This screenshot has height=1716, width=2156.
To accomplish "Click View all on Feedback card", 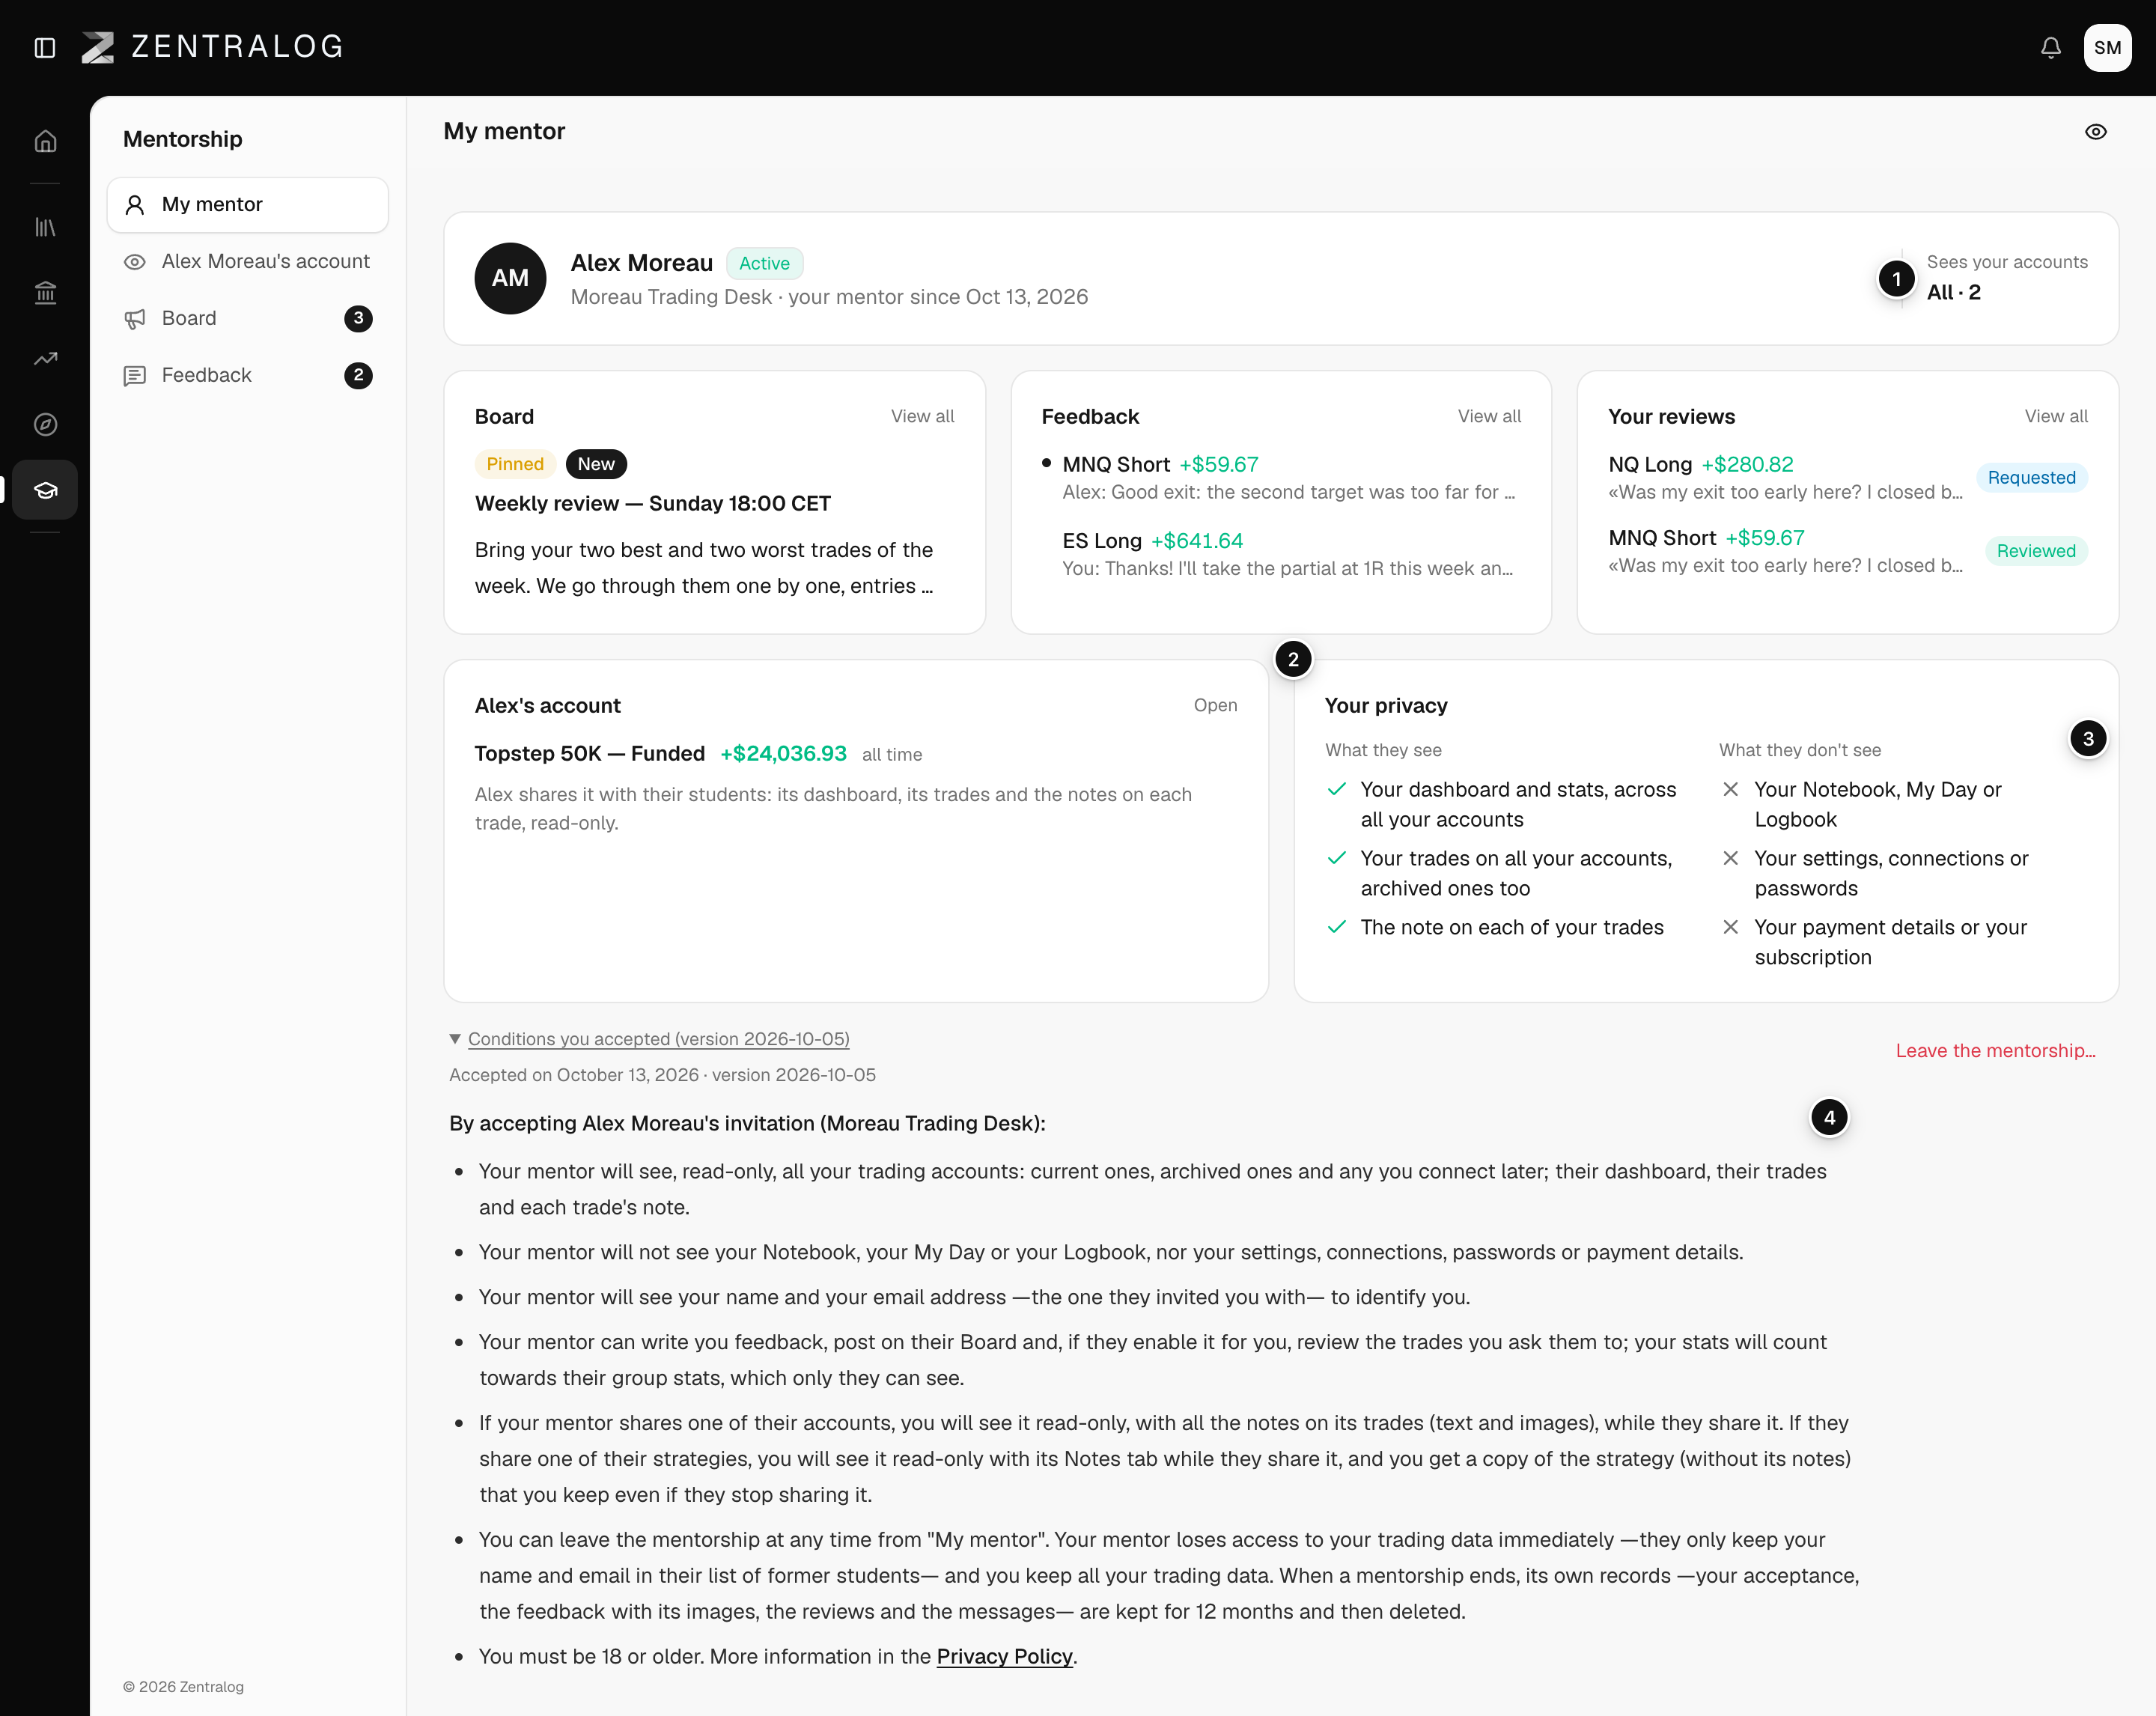I will click(x=1489, y=416).
